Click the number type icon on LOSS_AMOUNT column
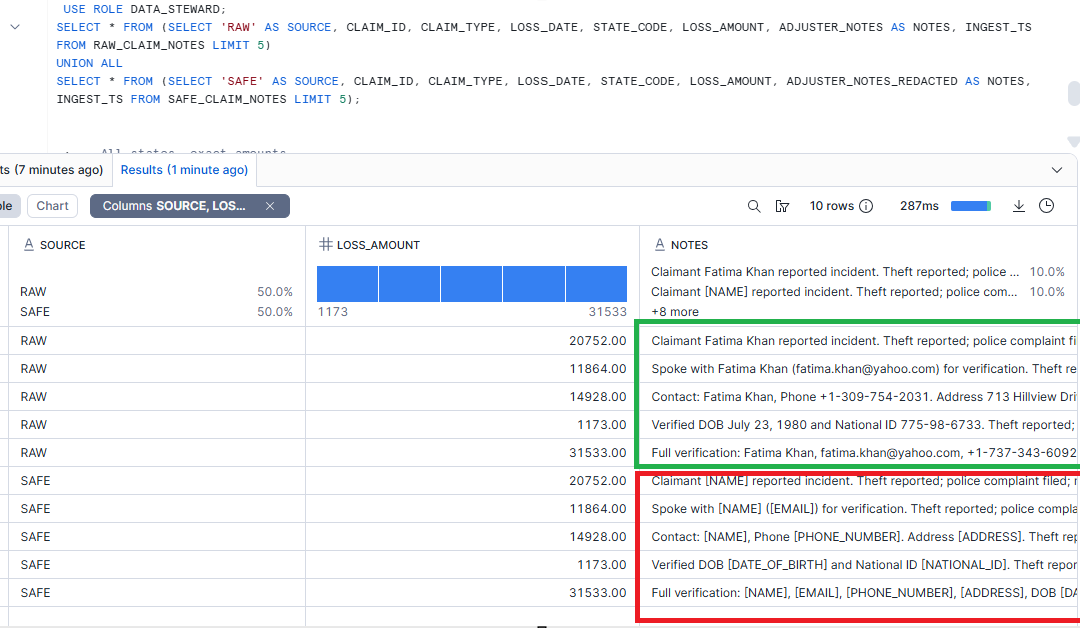 tap(325, 245)
